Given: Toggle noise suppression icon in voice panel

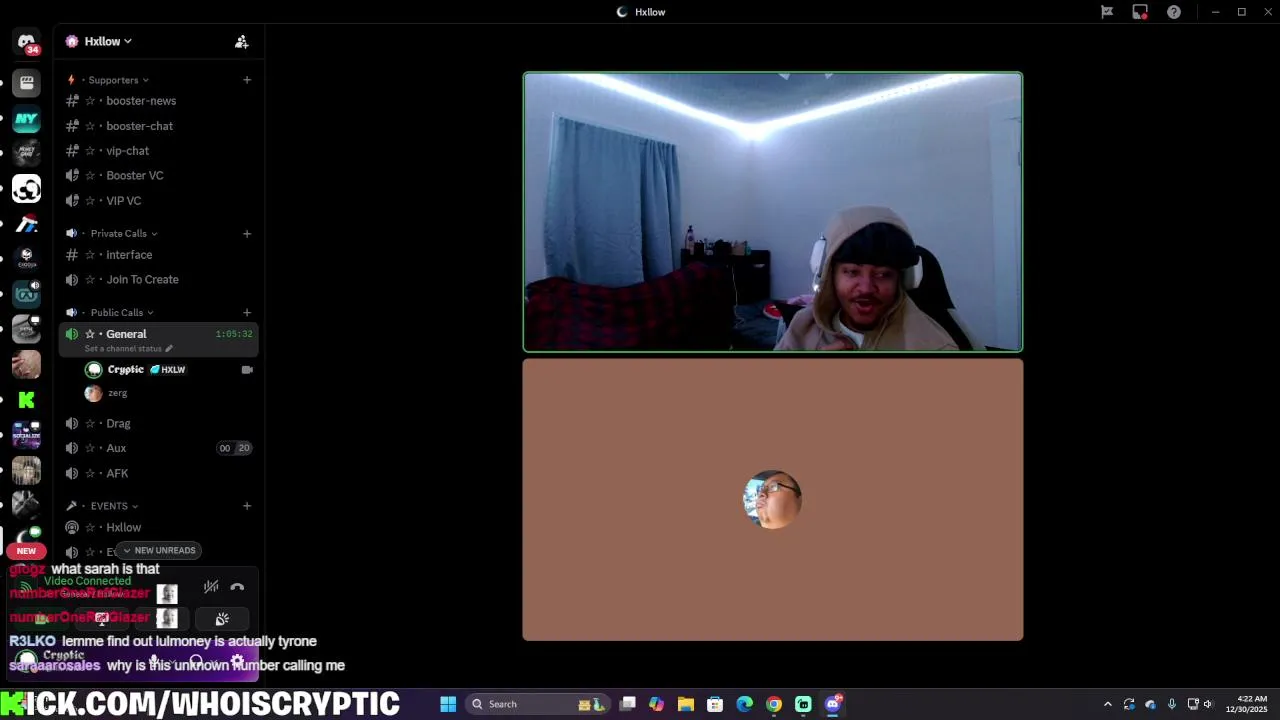Looking at the screenshot, I should pyautogui.click(x=211, y=588).
